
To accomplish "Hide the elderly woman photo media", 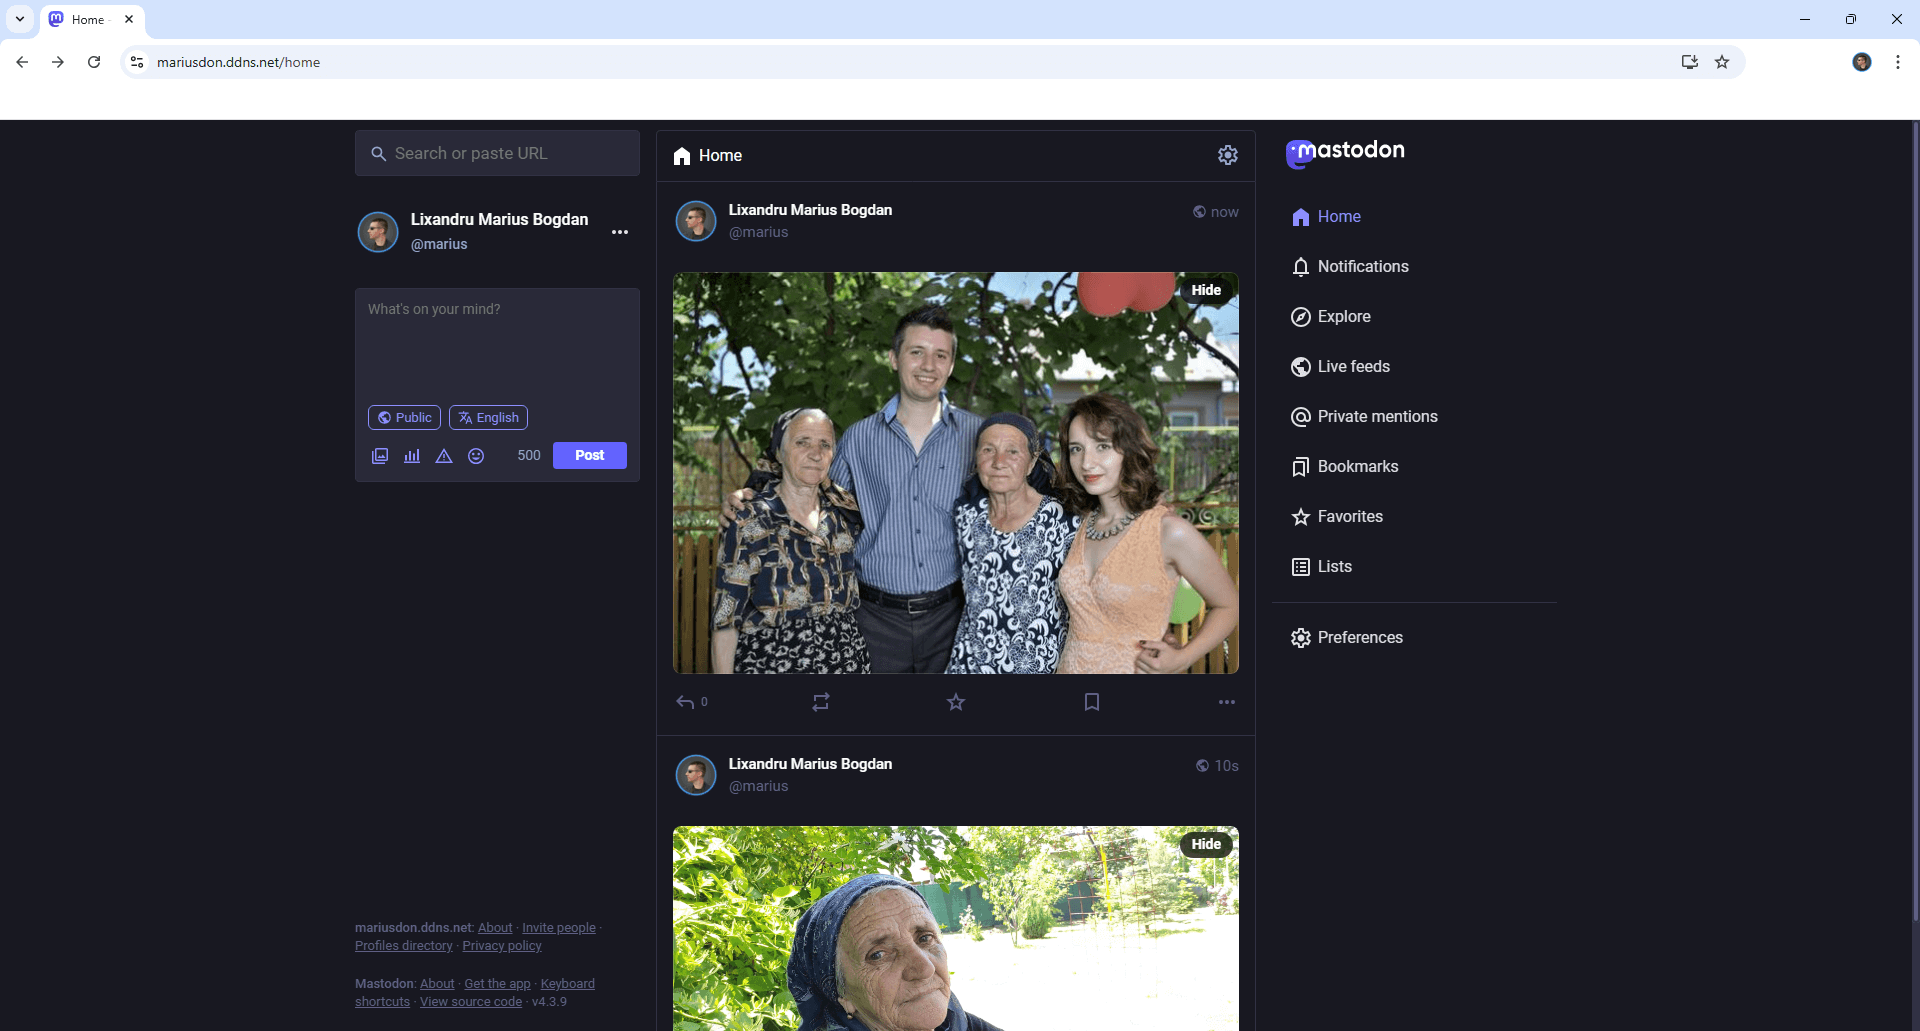I will pos(1206,844).
